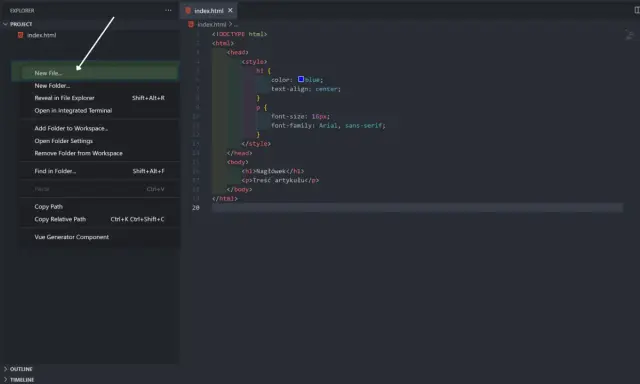Viewport: 640px width, 384px height.
Task: Click the split editor icon at top right
Action: pos(637,10)
